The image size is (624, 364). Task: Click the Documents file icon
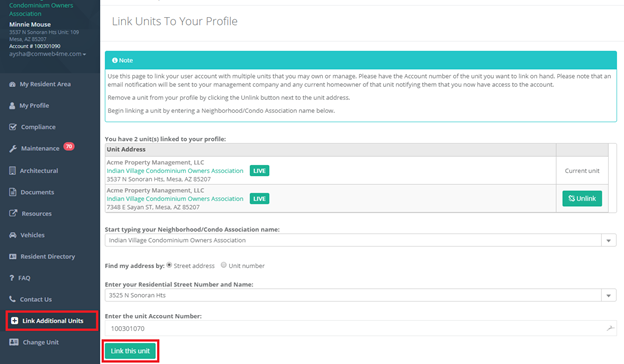coord(13,192)
